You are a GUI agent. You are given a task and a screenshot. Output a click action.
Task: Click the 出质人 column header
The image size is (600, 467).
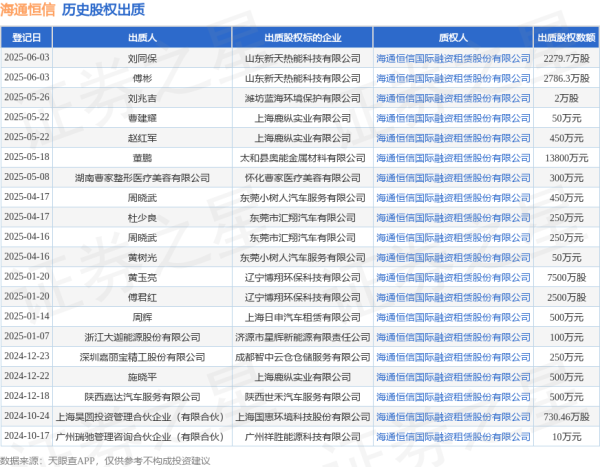[x=141, y=36]
